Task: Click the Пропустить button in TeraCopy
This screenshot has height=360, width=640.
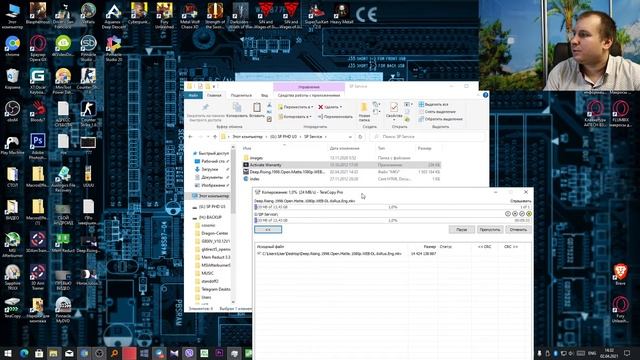Action: [490, 229]
